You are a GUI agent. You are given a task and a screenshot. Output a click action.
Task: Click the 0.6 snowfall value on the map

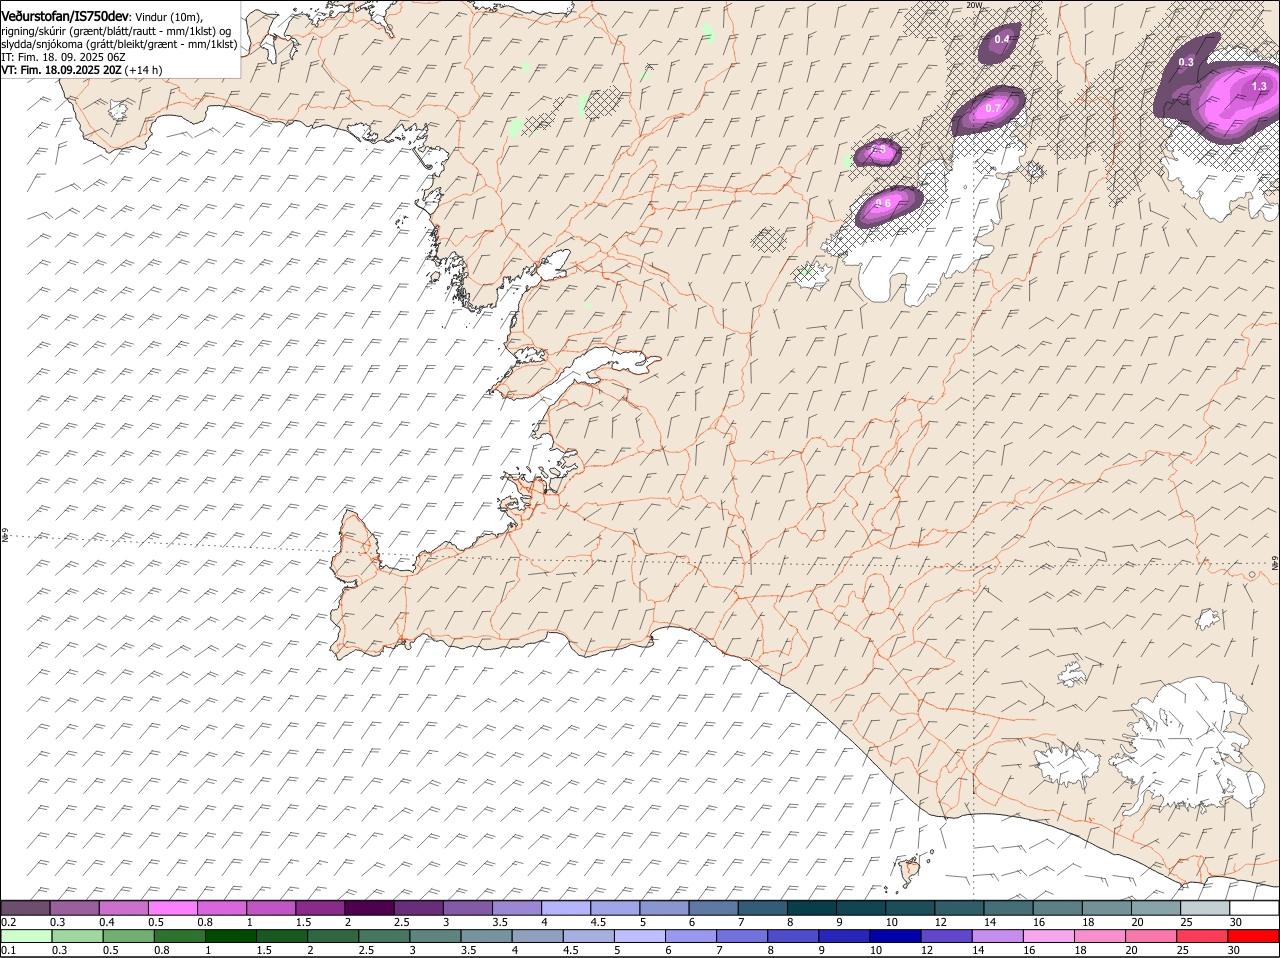(883, 204)
